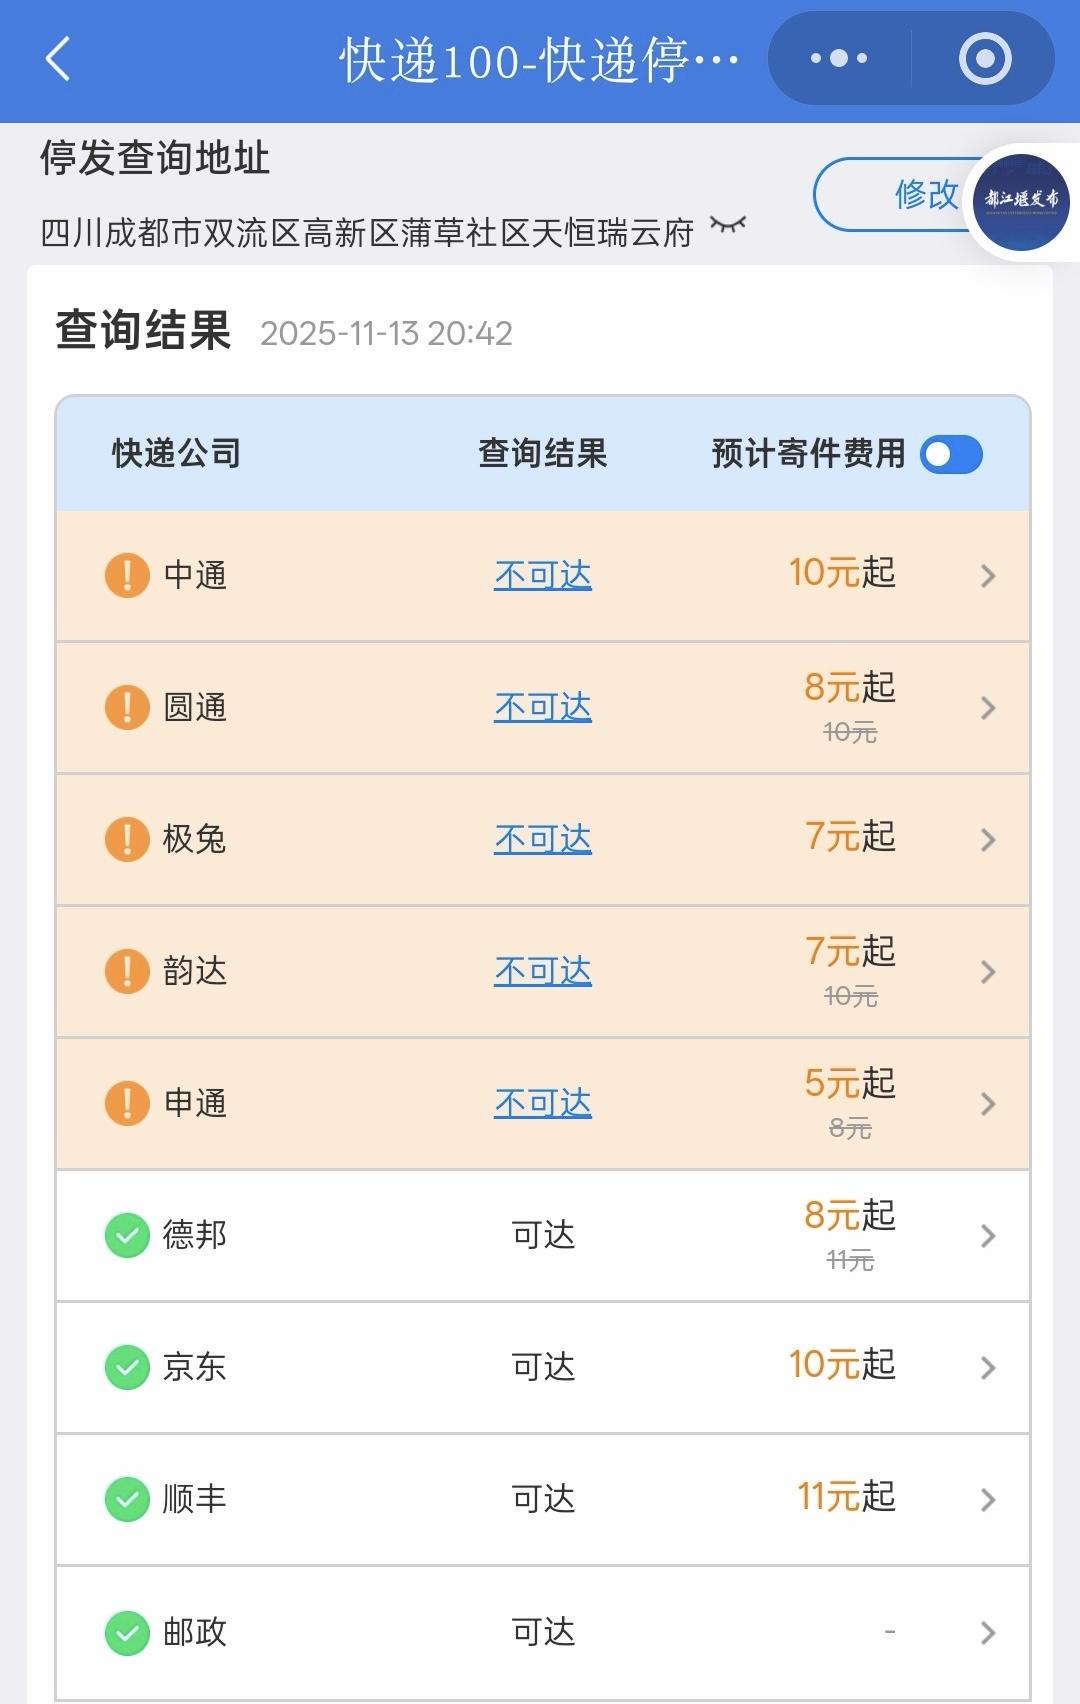Tap the mini program close circle icon
The width and height of the screenshot is (1080, 1704).
click(984, 59)
